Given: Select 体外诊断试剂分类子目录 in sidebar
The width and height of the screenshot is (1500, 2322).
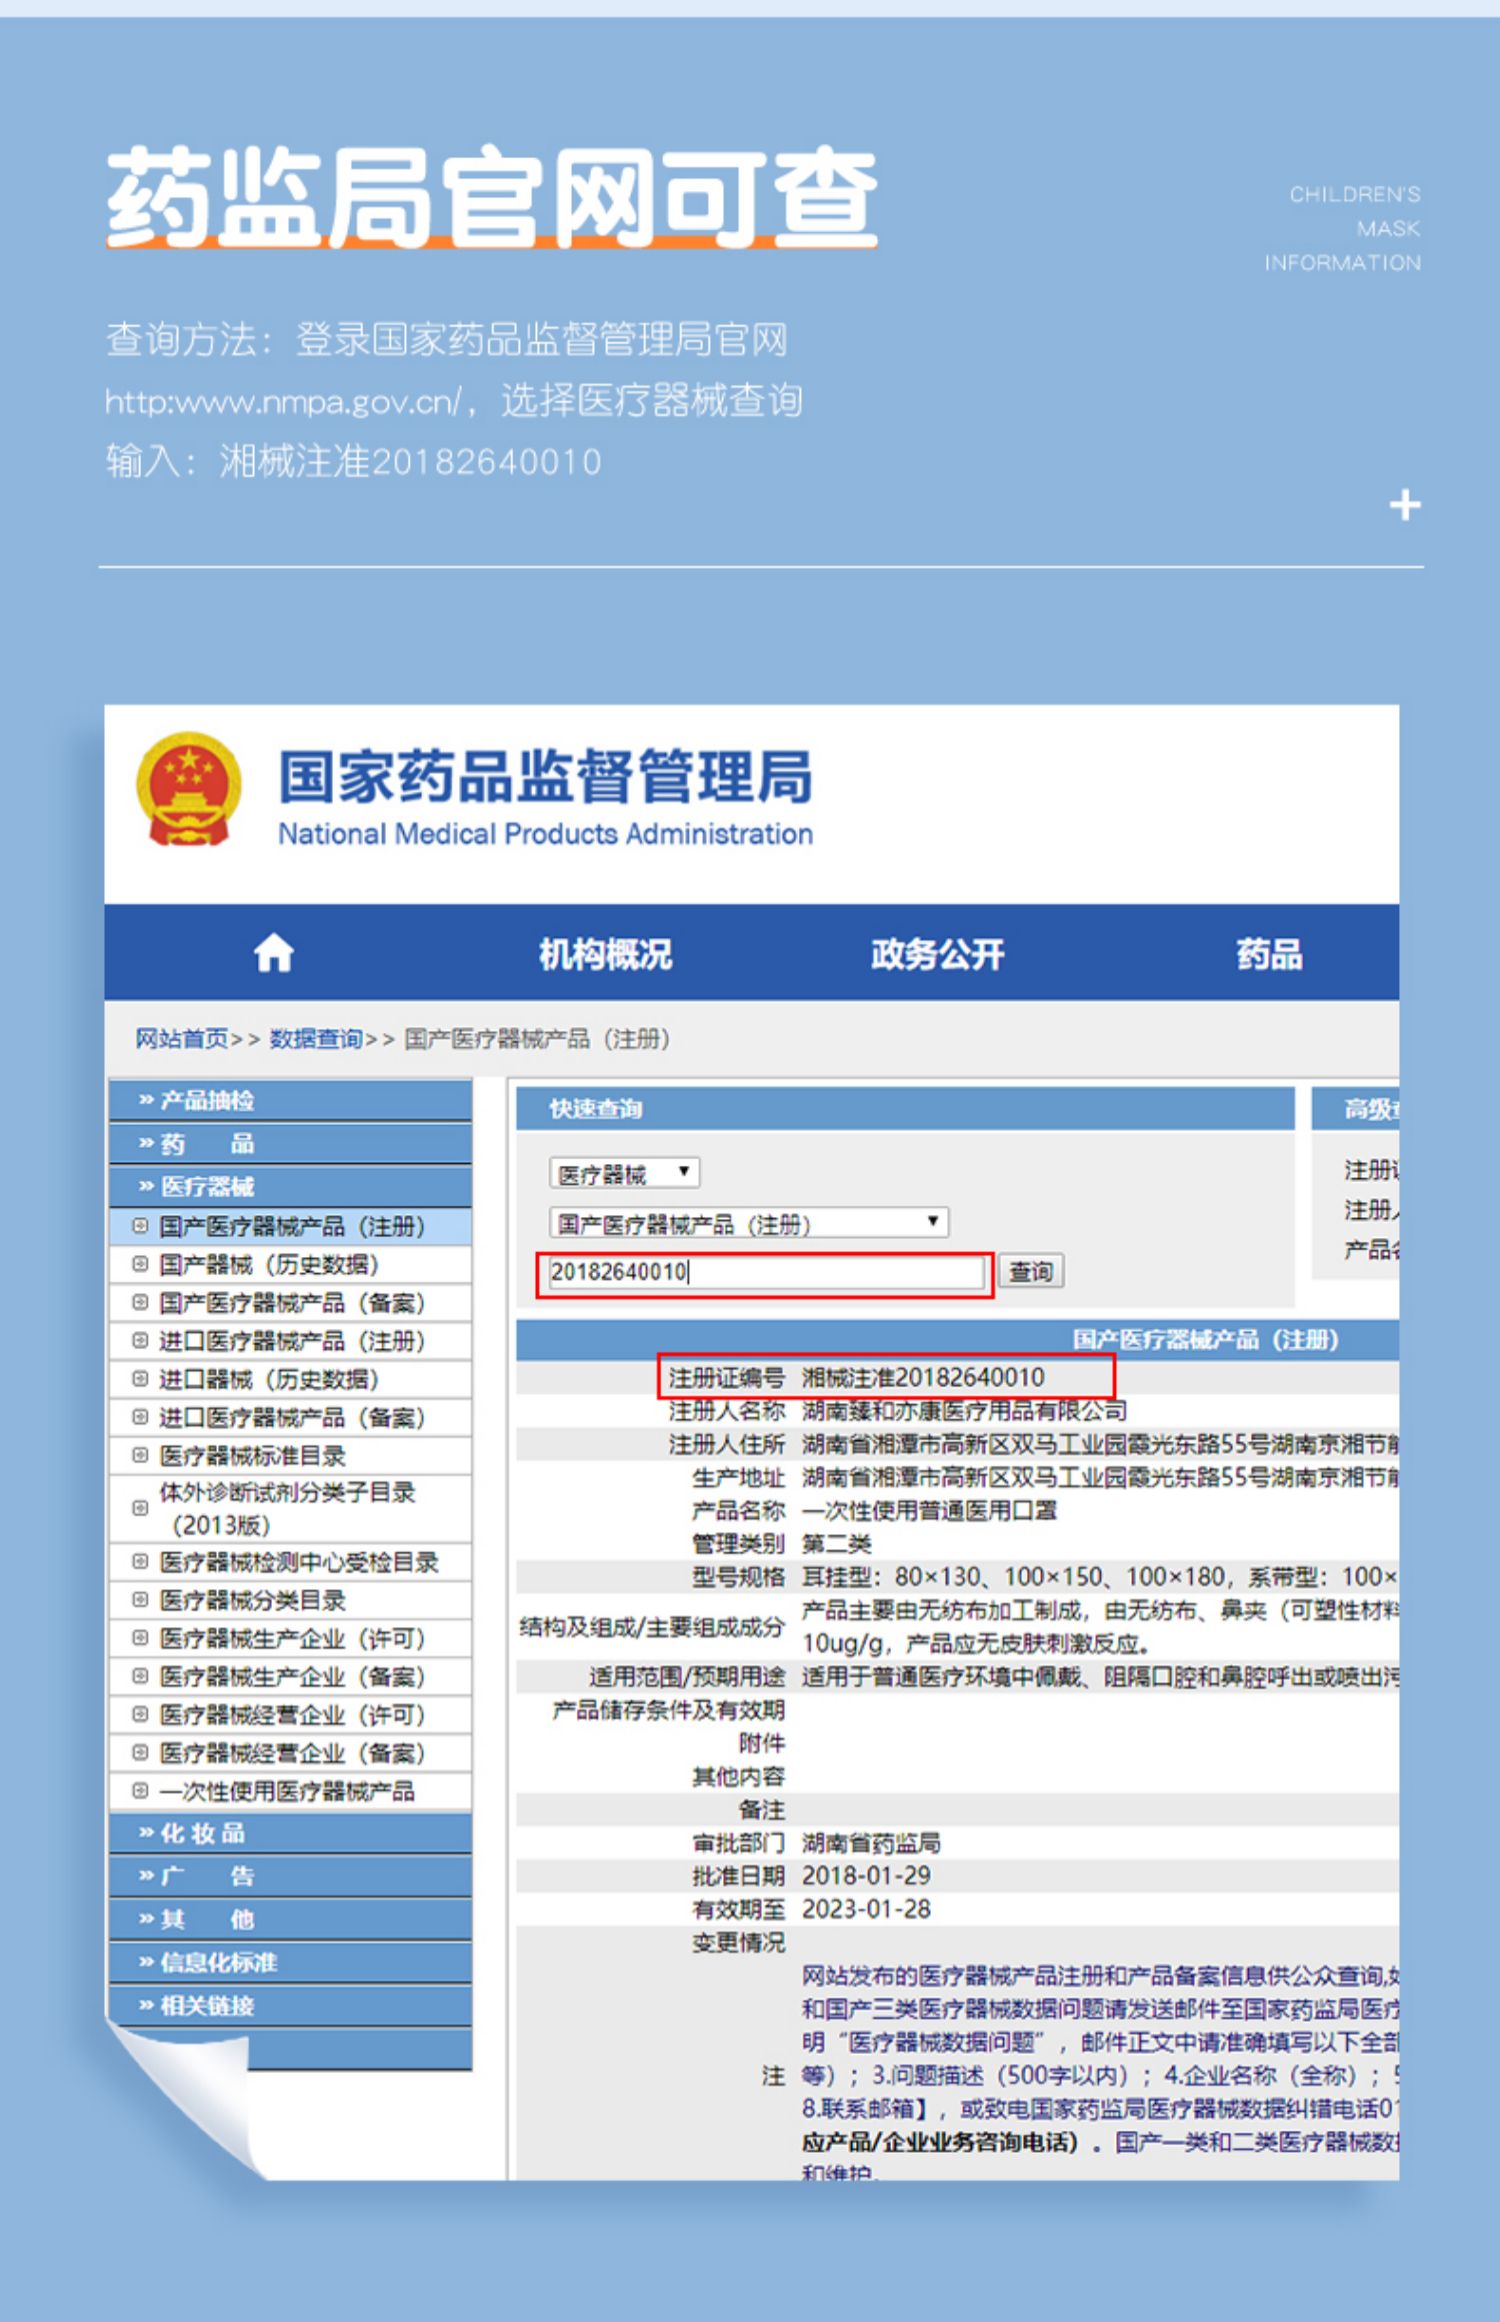Looking at the screenshot, I should 290,1508.
